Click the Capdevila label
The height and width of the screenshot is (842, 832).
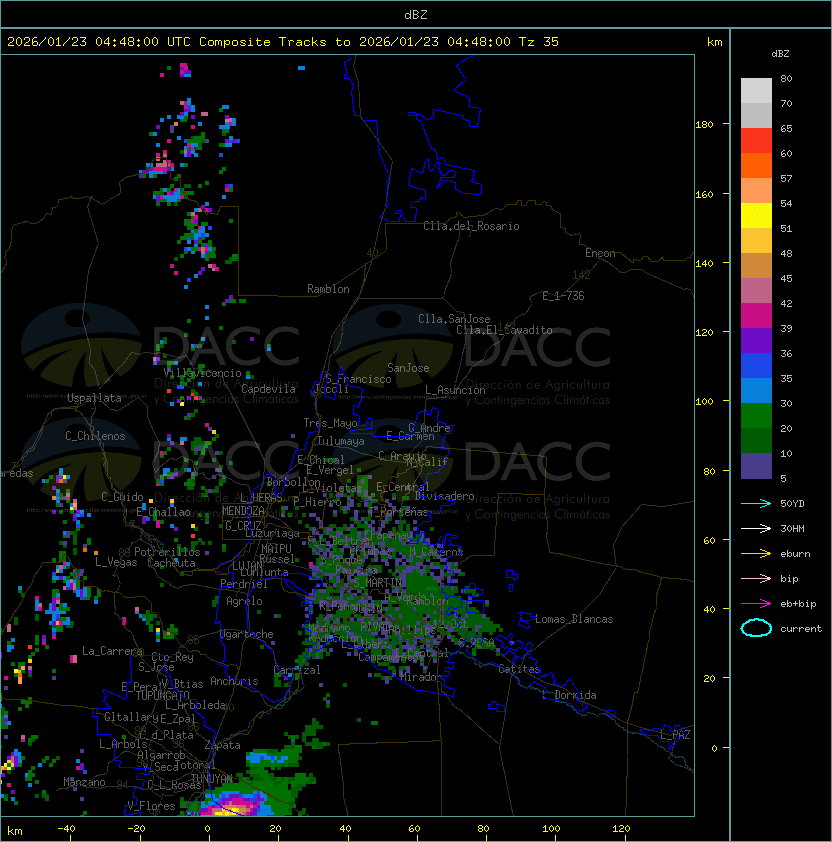coord(268,389)
